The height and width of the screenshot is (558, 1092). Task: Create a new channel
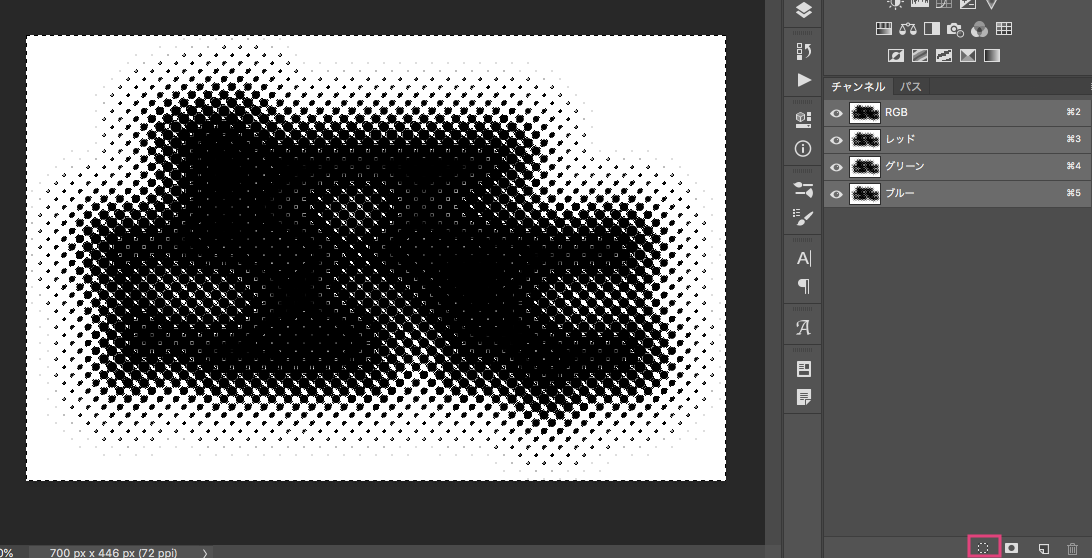1043,548
